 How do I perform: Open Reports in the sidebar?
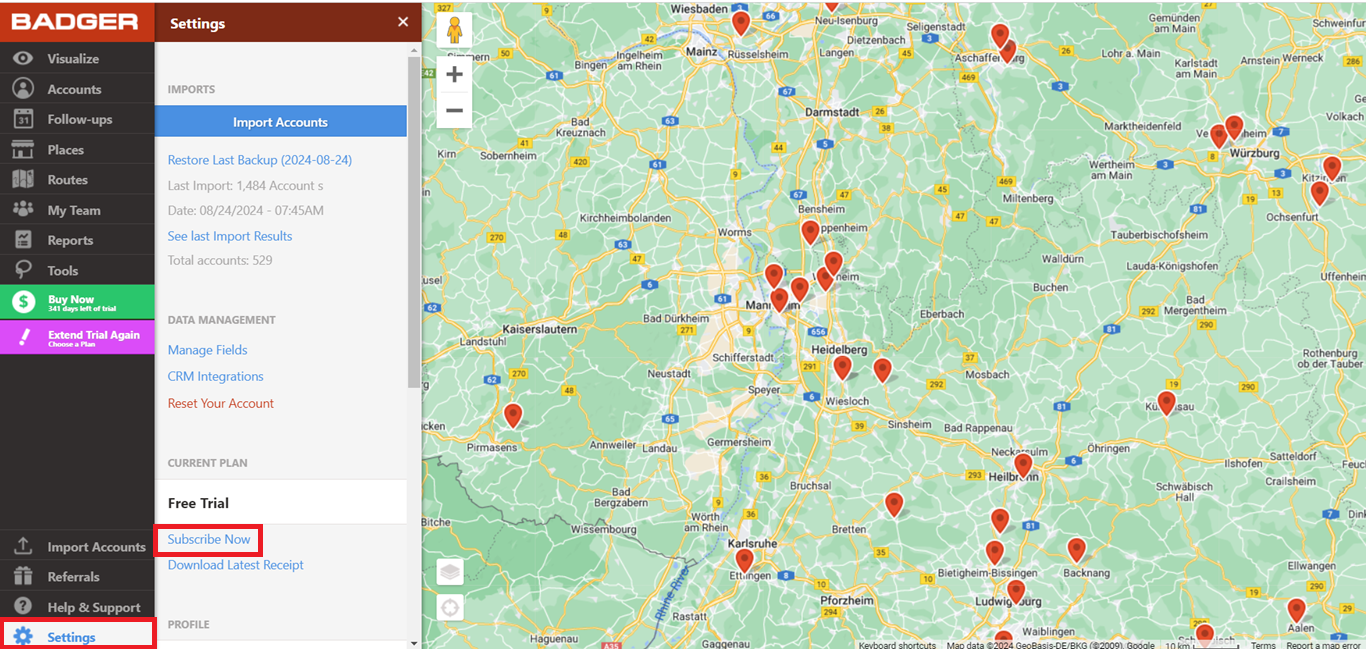tap(77, 240)
